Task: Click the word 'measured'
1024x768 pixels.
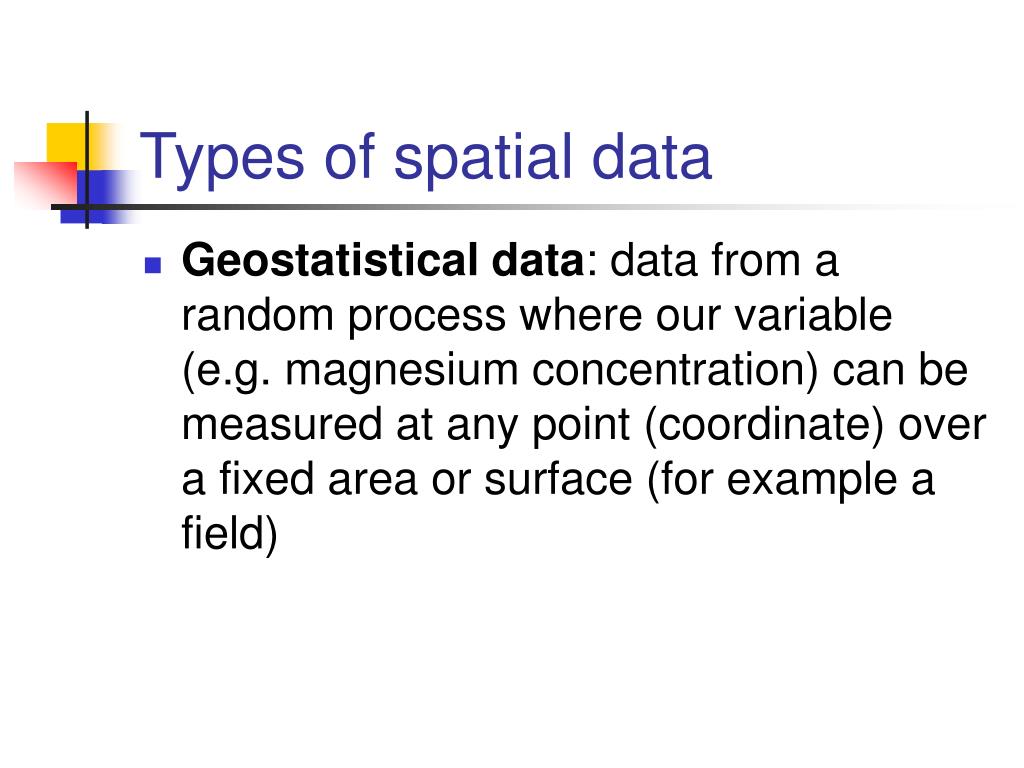Action: [281, 424]
